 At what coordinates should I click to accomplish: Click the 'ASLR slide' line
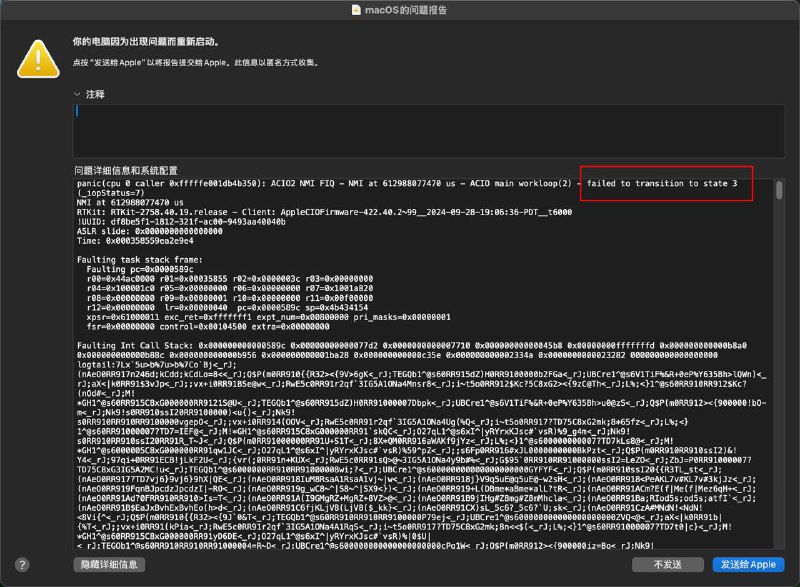pyautogui.click(x=149, y=231)
